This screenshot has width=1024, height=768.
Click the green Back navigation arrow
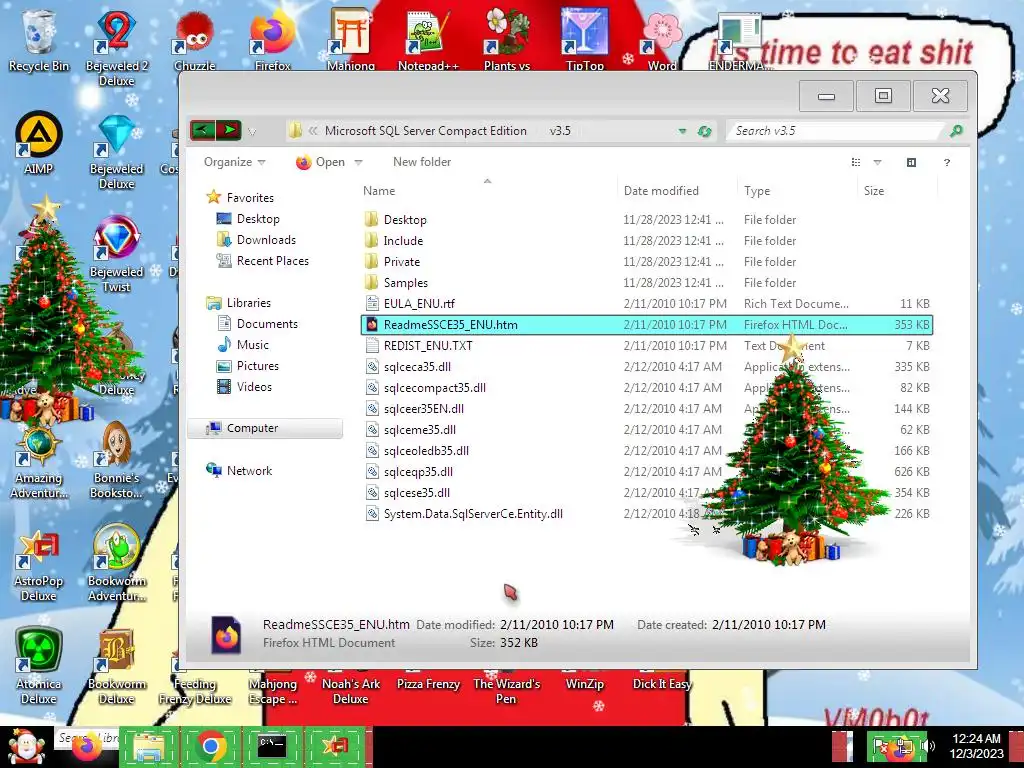coord(202,130)
